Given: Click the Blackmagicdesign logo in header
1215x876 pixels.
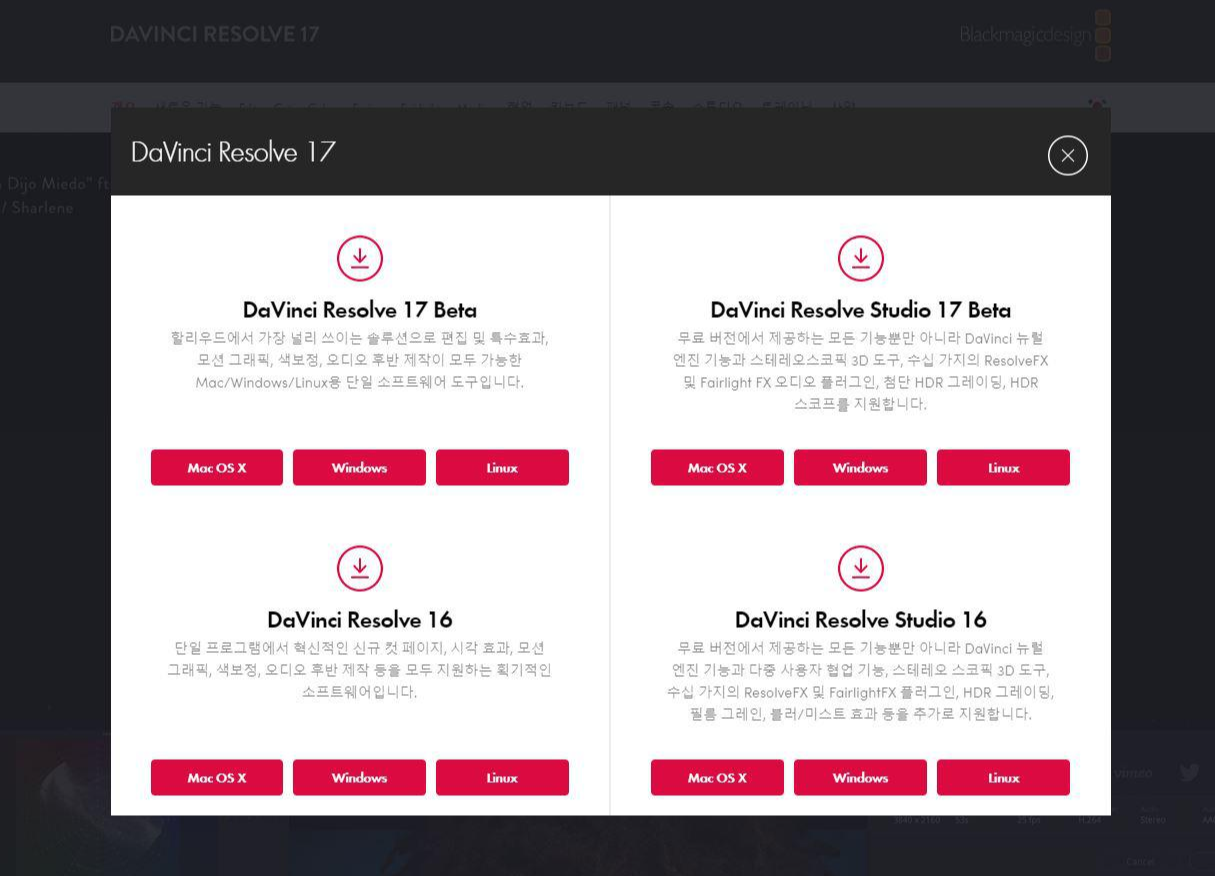Looking at the screenshot, I should tap(1035, 35).
